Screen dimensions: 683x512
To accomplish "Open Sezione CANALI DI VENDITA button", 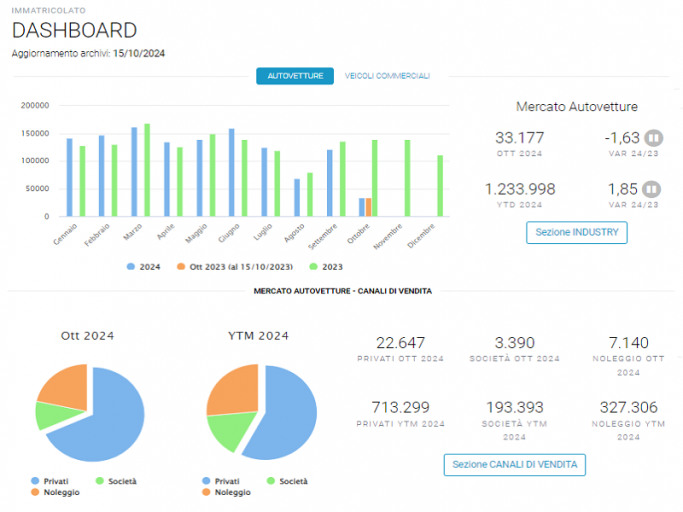I will (514, 465).
